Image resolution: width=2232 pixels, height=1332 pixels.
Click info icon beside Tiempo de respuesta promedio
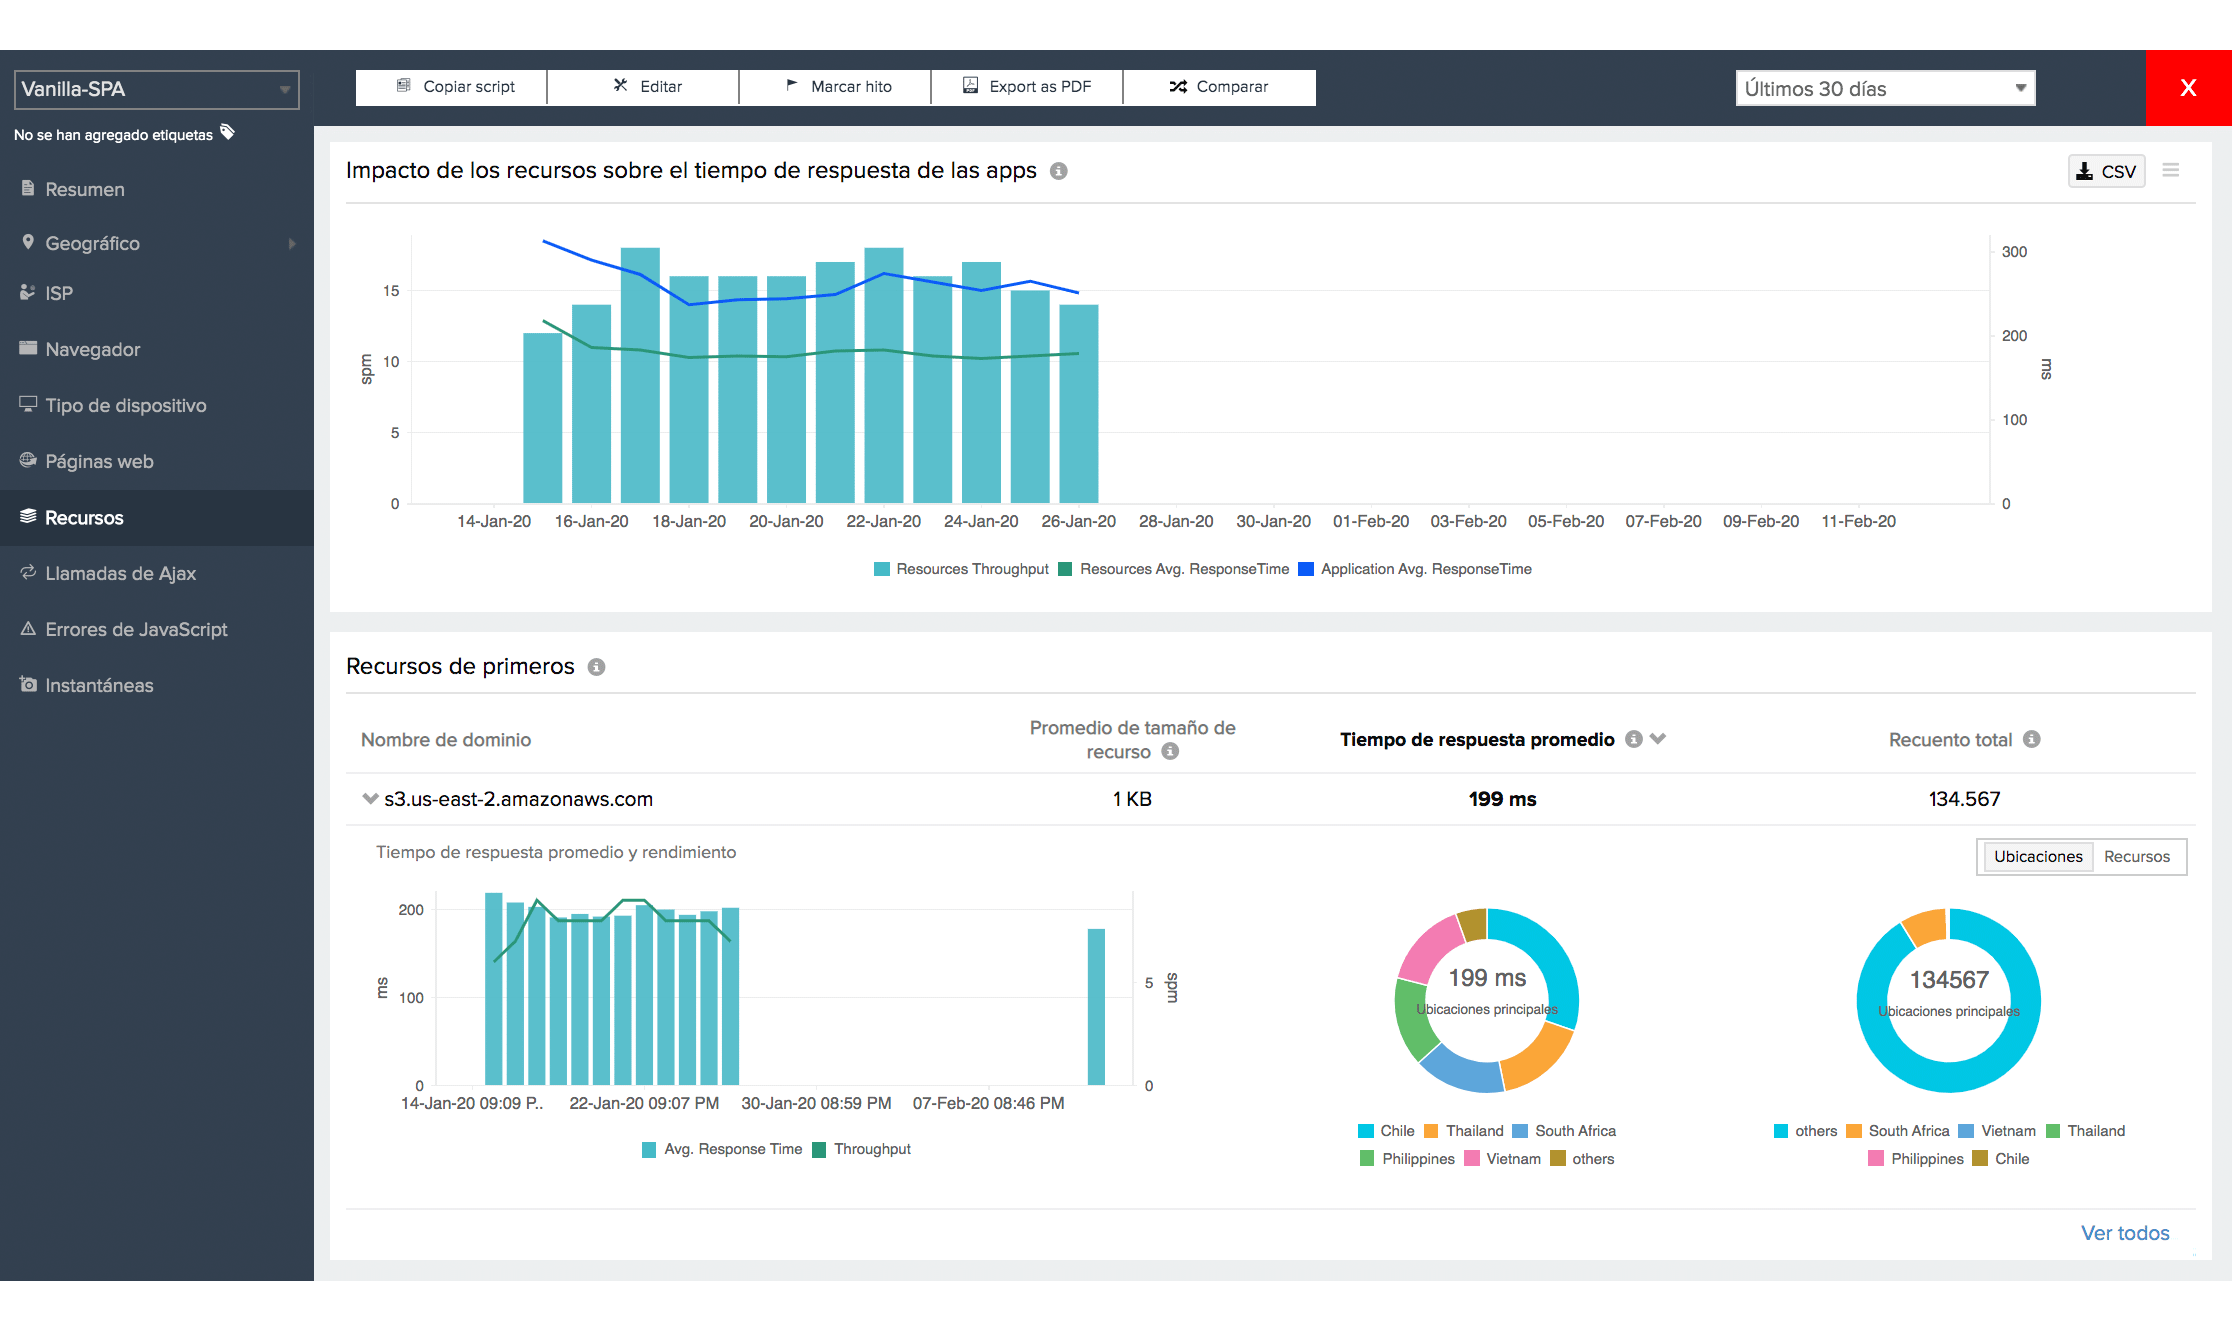coord(1634,739)
